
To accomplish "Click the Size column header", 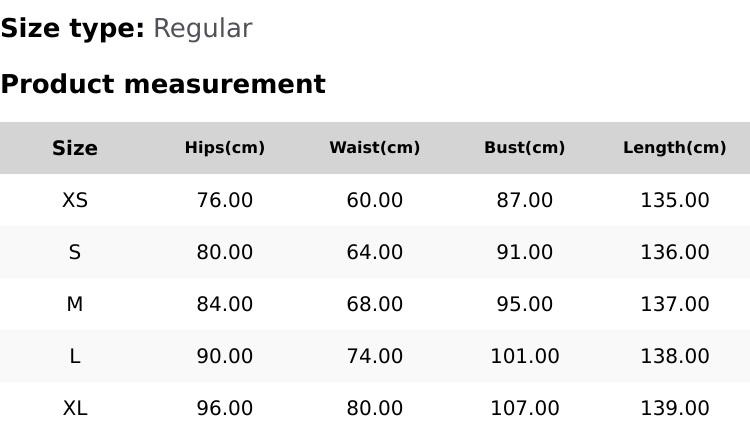I will pos(75,148).
